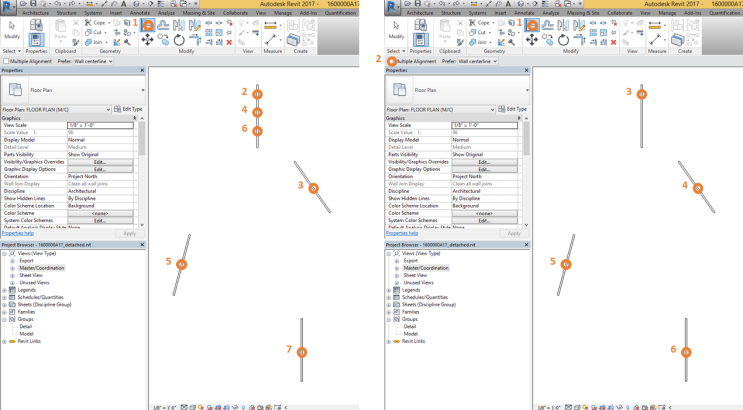Image resolution: width=743 pixels, height=410 pixels.
Task: Click Open folder icon in left window toolbar
Action: pos(23,4)
